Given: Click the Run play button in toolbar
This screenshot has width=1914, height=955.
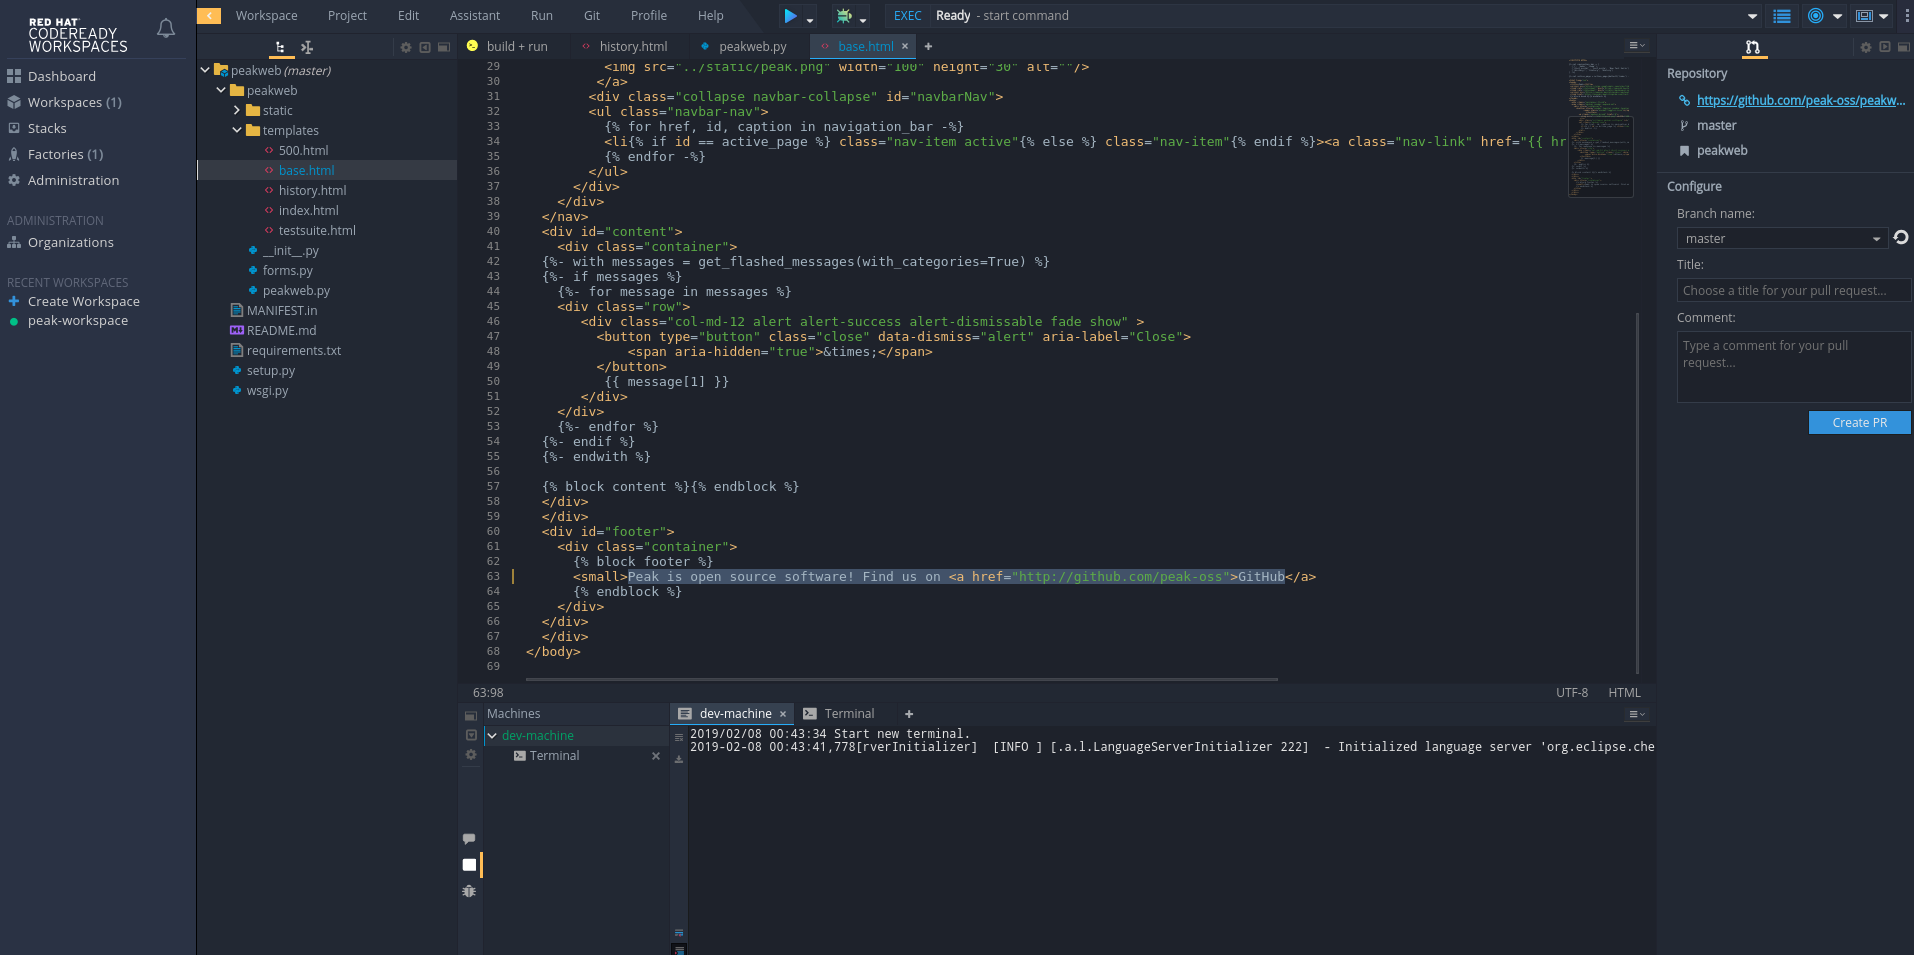Looking at the screenshot, I should tap(790, 16).
